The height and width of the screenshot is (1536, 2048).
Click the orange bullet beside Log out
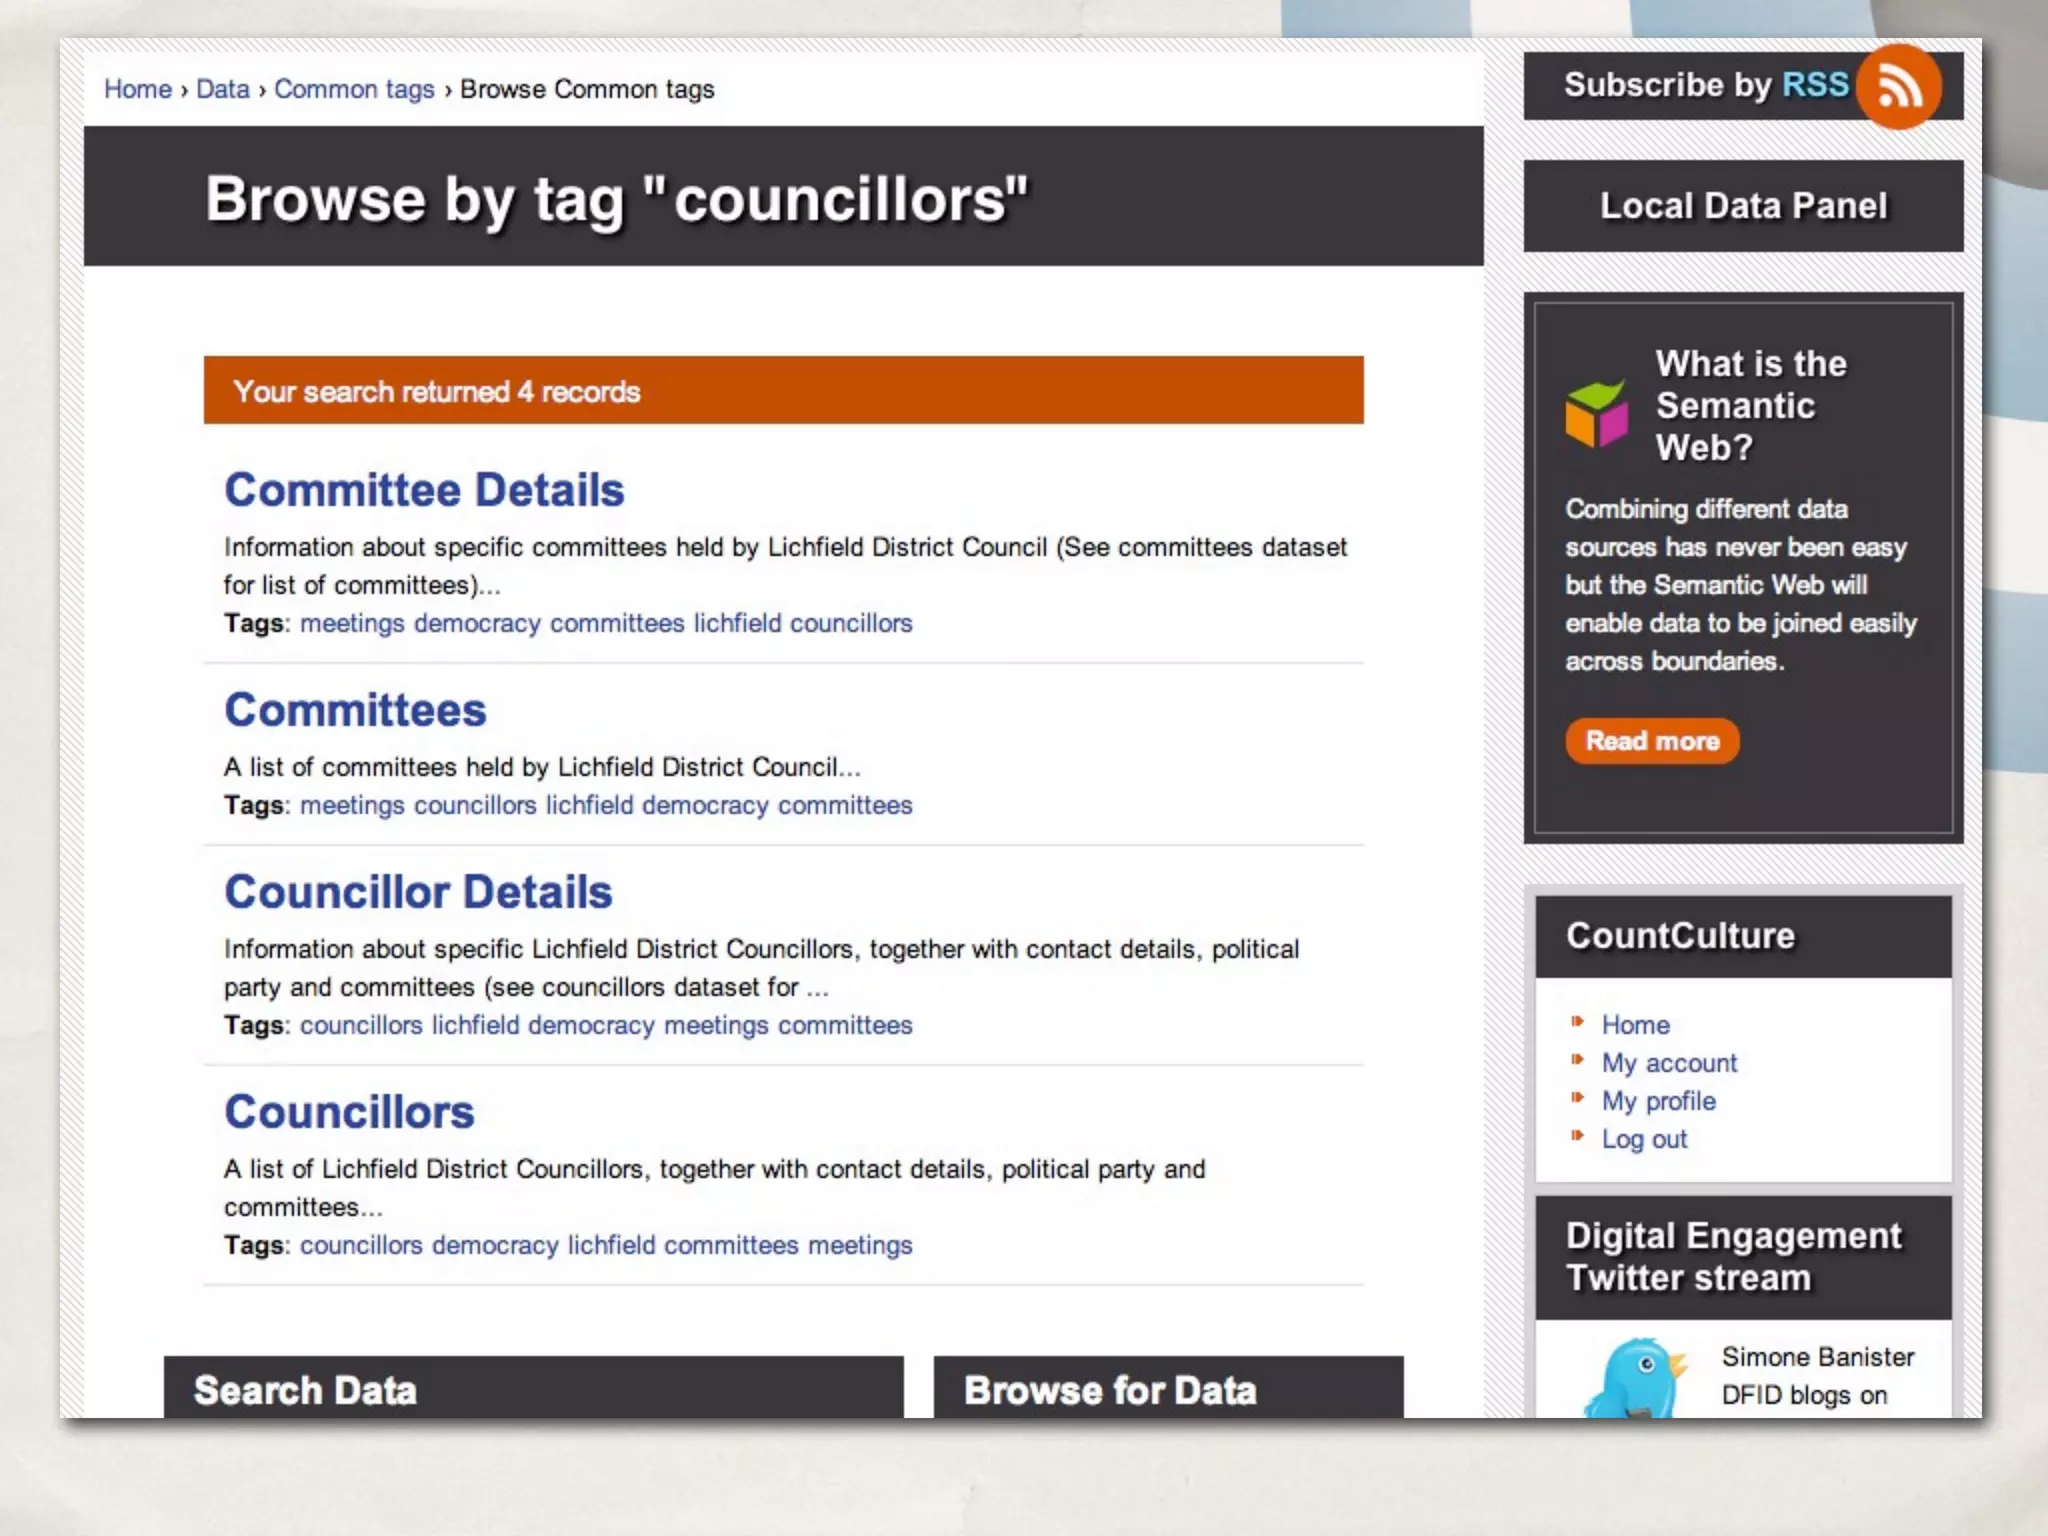(1577, 1136)
